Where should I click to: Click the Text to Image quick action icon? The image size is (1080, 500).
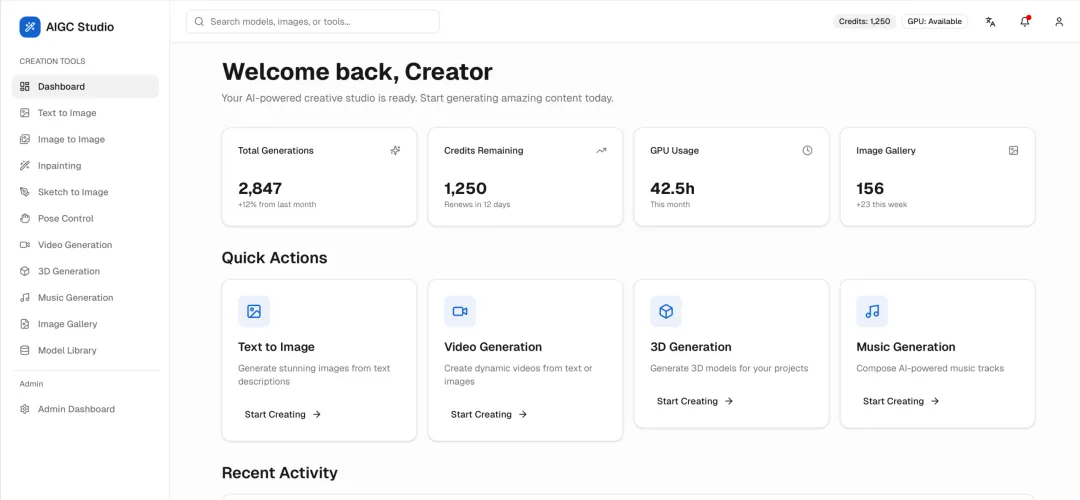click(254, 311)
